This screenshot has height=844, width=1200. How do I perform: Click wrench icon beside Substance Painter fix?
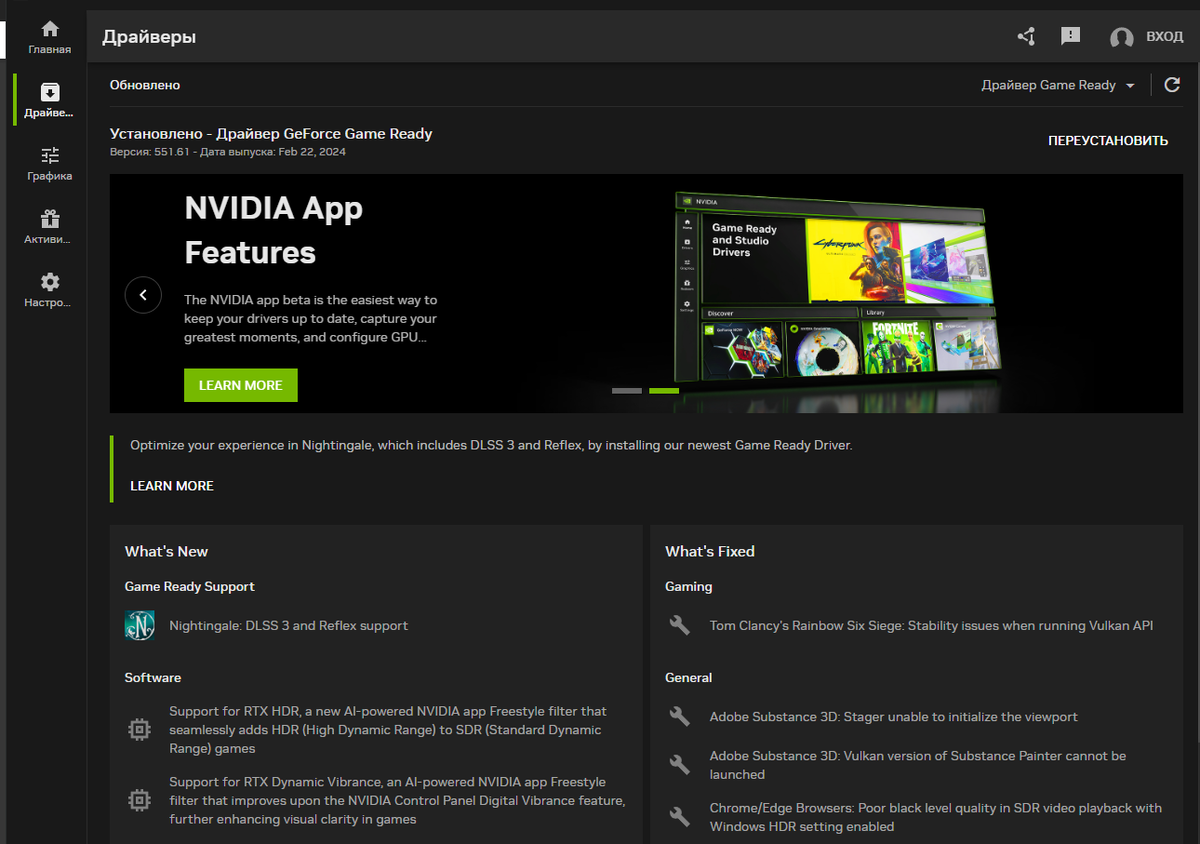(x=680, y=765)
